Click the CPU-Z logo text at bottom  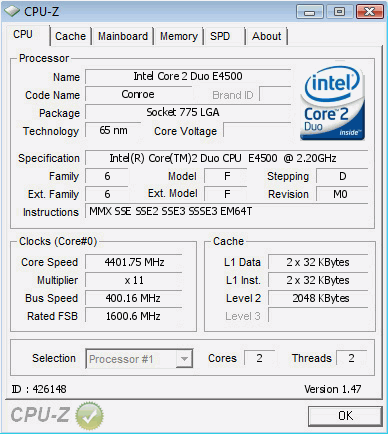click(x=40, y=415)
